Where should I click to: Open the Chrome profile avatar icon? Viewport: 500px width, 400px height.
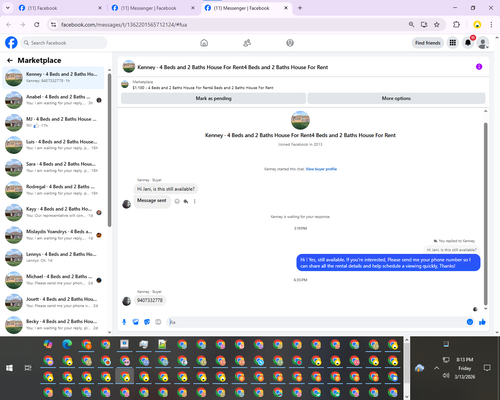pos(477,24)
